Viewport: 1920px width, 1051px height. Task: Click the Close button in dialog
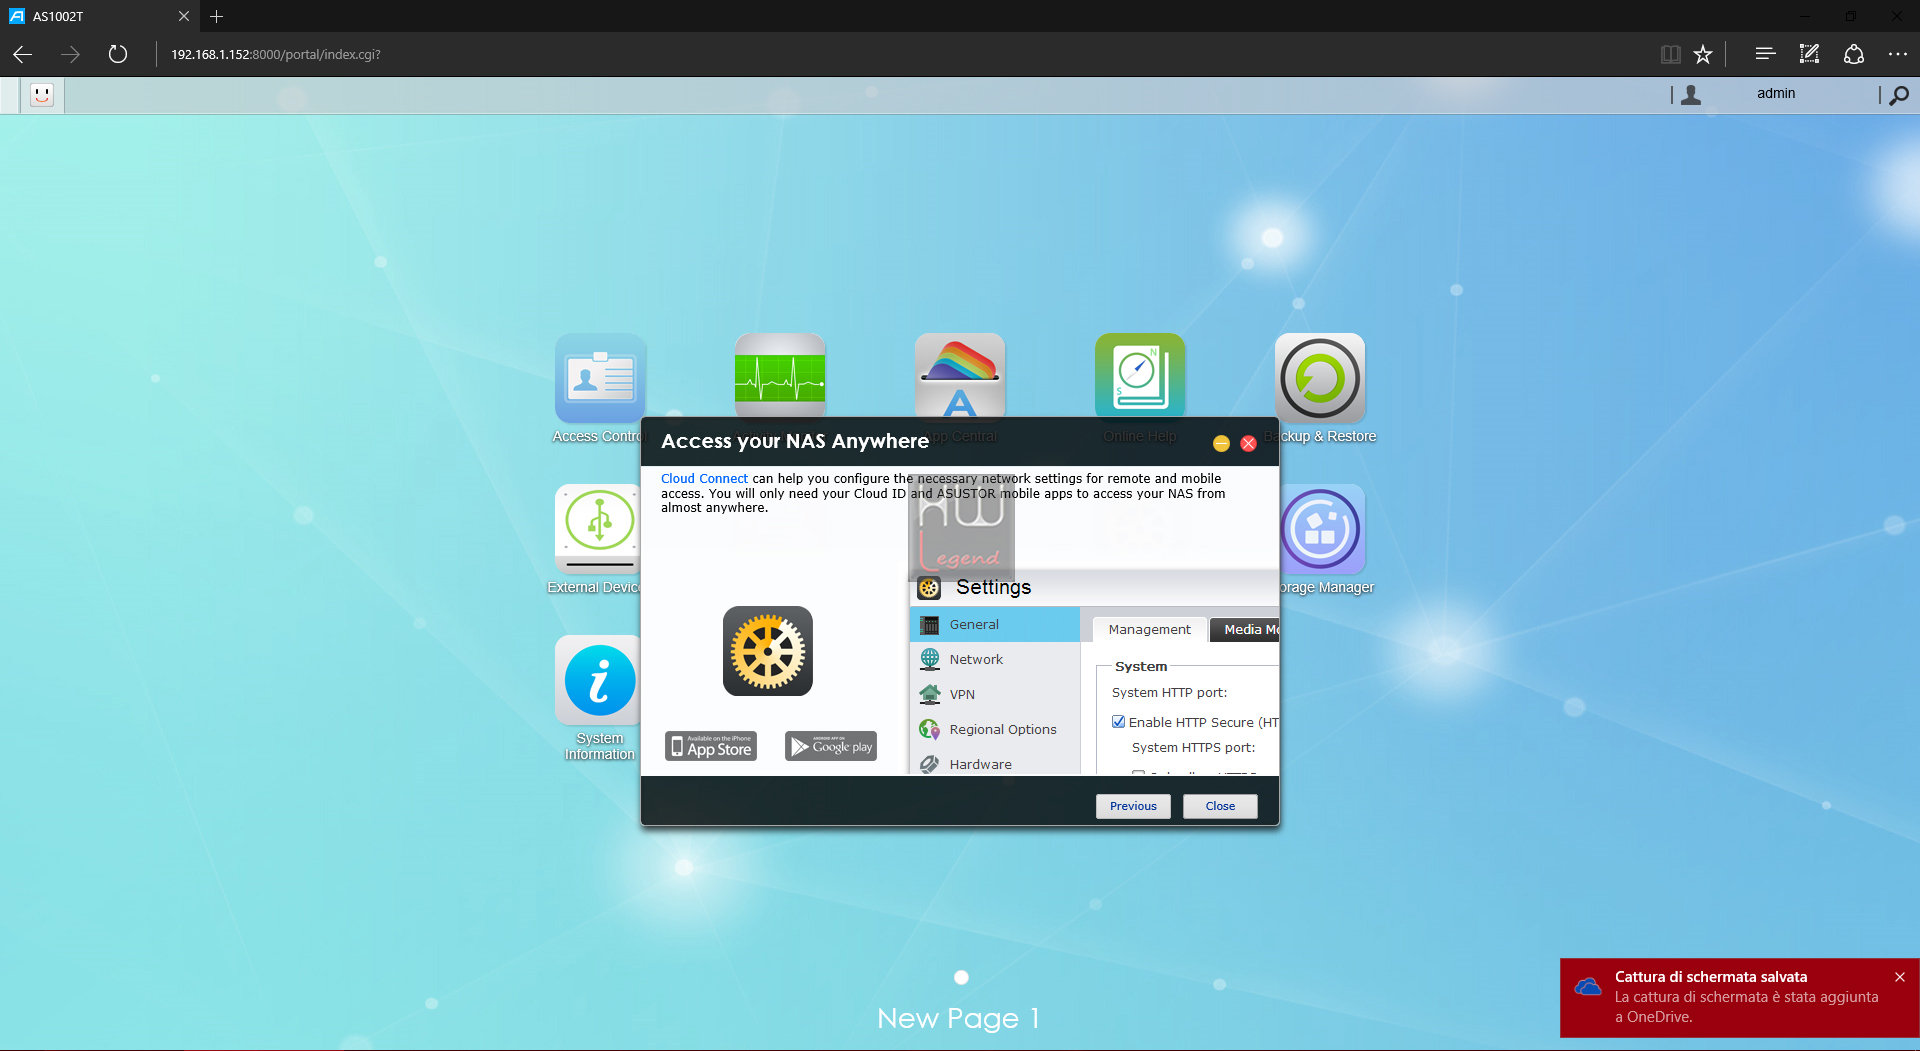tap(1220, 806)
